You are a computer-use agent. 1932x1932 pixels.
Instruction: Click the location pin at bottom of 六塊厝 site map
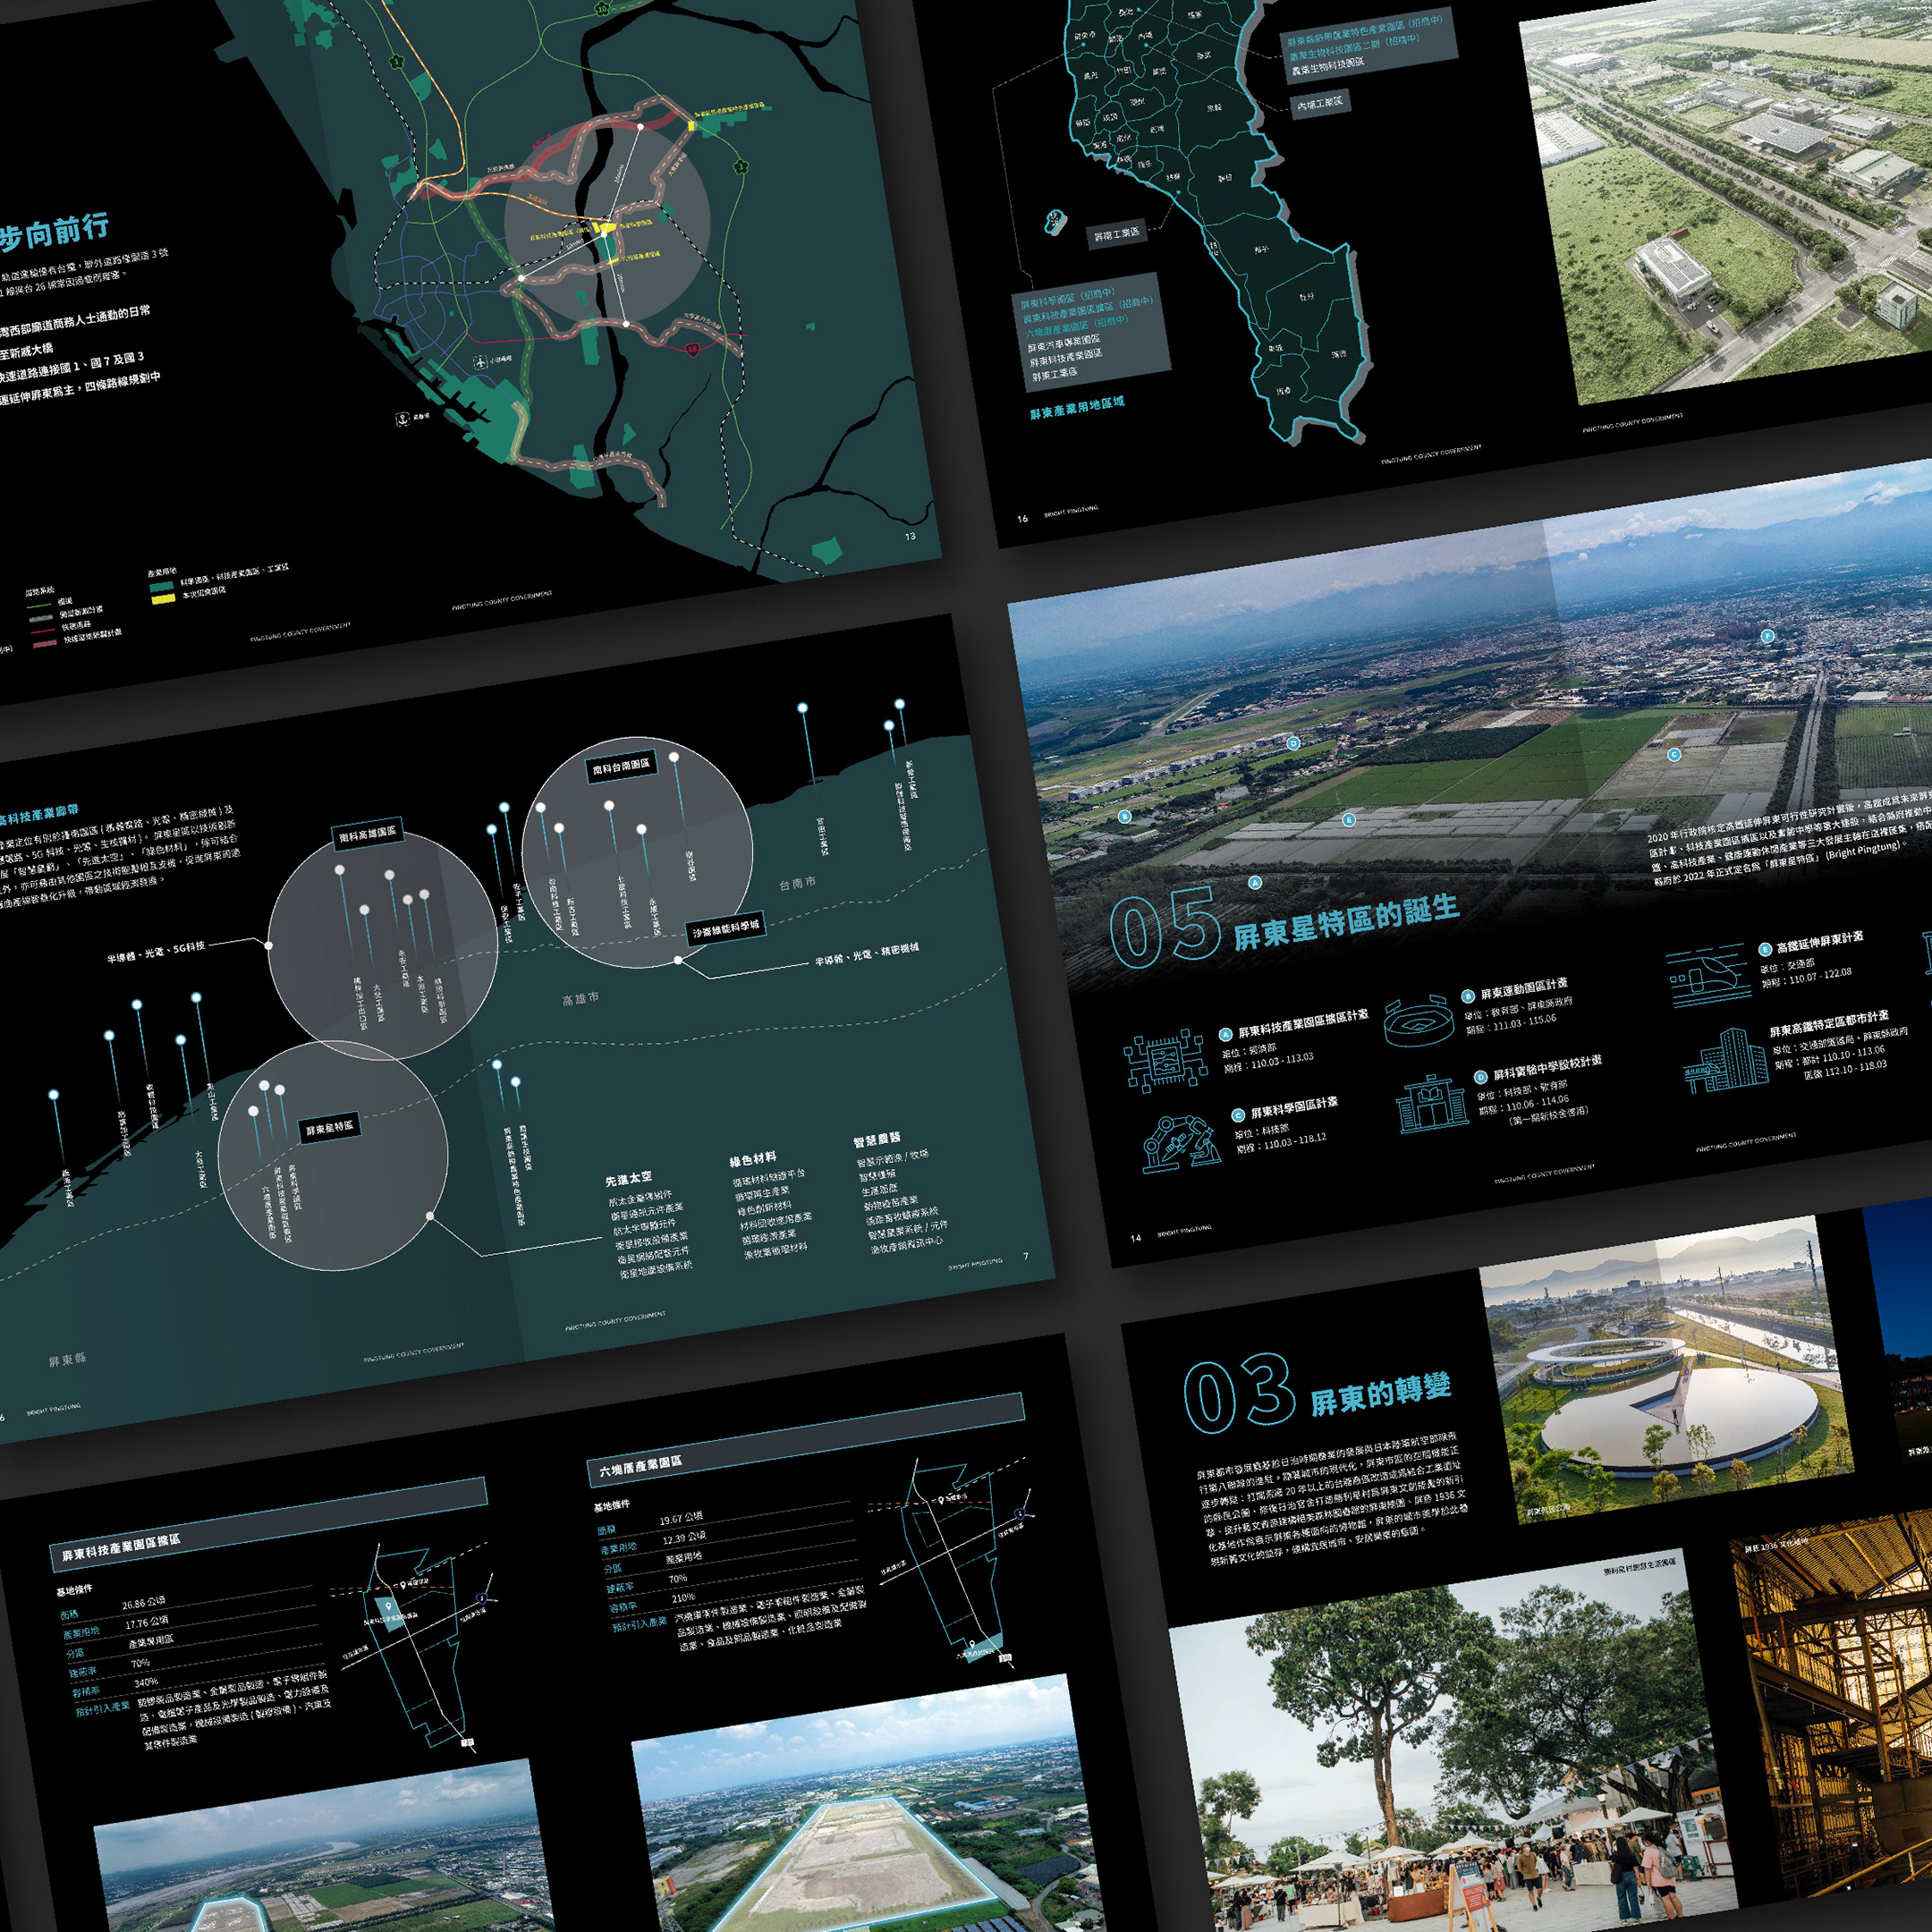click(x=971, y=1643)
